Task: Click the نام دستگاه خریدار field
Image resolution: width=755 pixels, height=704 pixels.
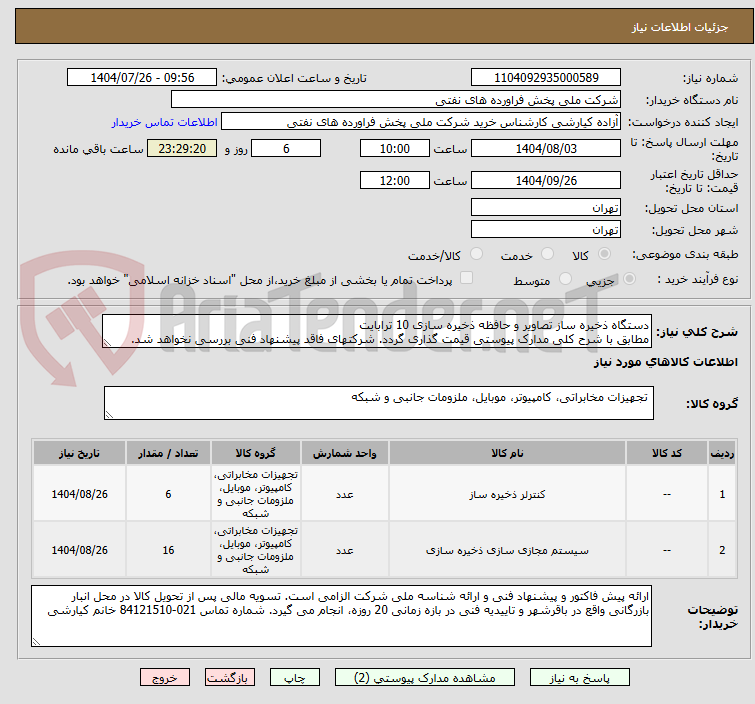Action: coord(396,100)
